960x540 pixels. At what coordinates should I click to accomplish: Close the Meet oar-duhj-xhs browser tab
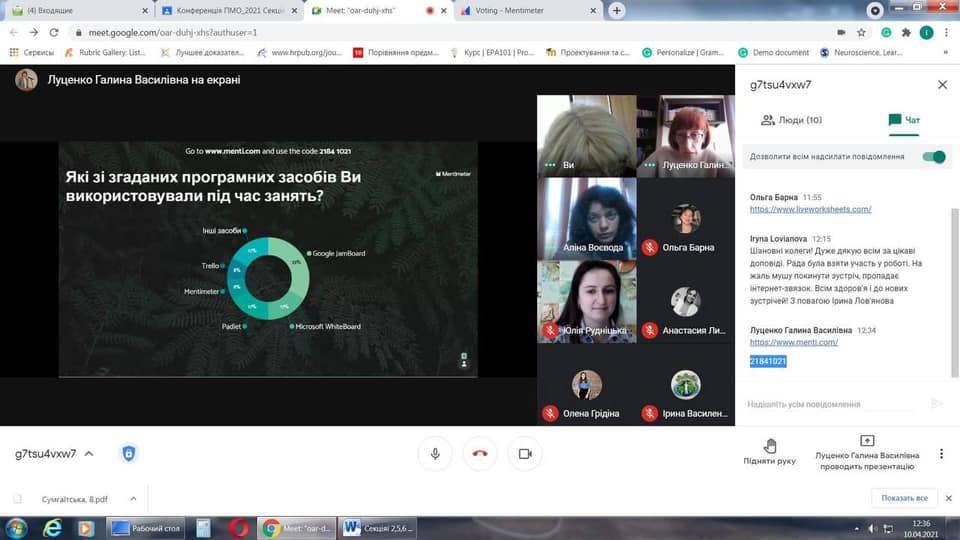pyautogui.click(x=444, y=10)
